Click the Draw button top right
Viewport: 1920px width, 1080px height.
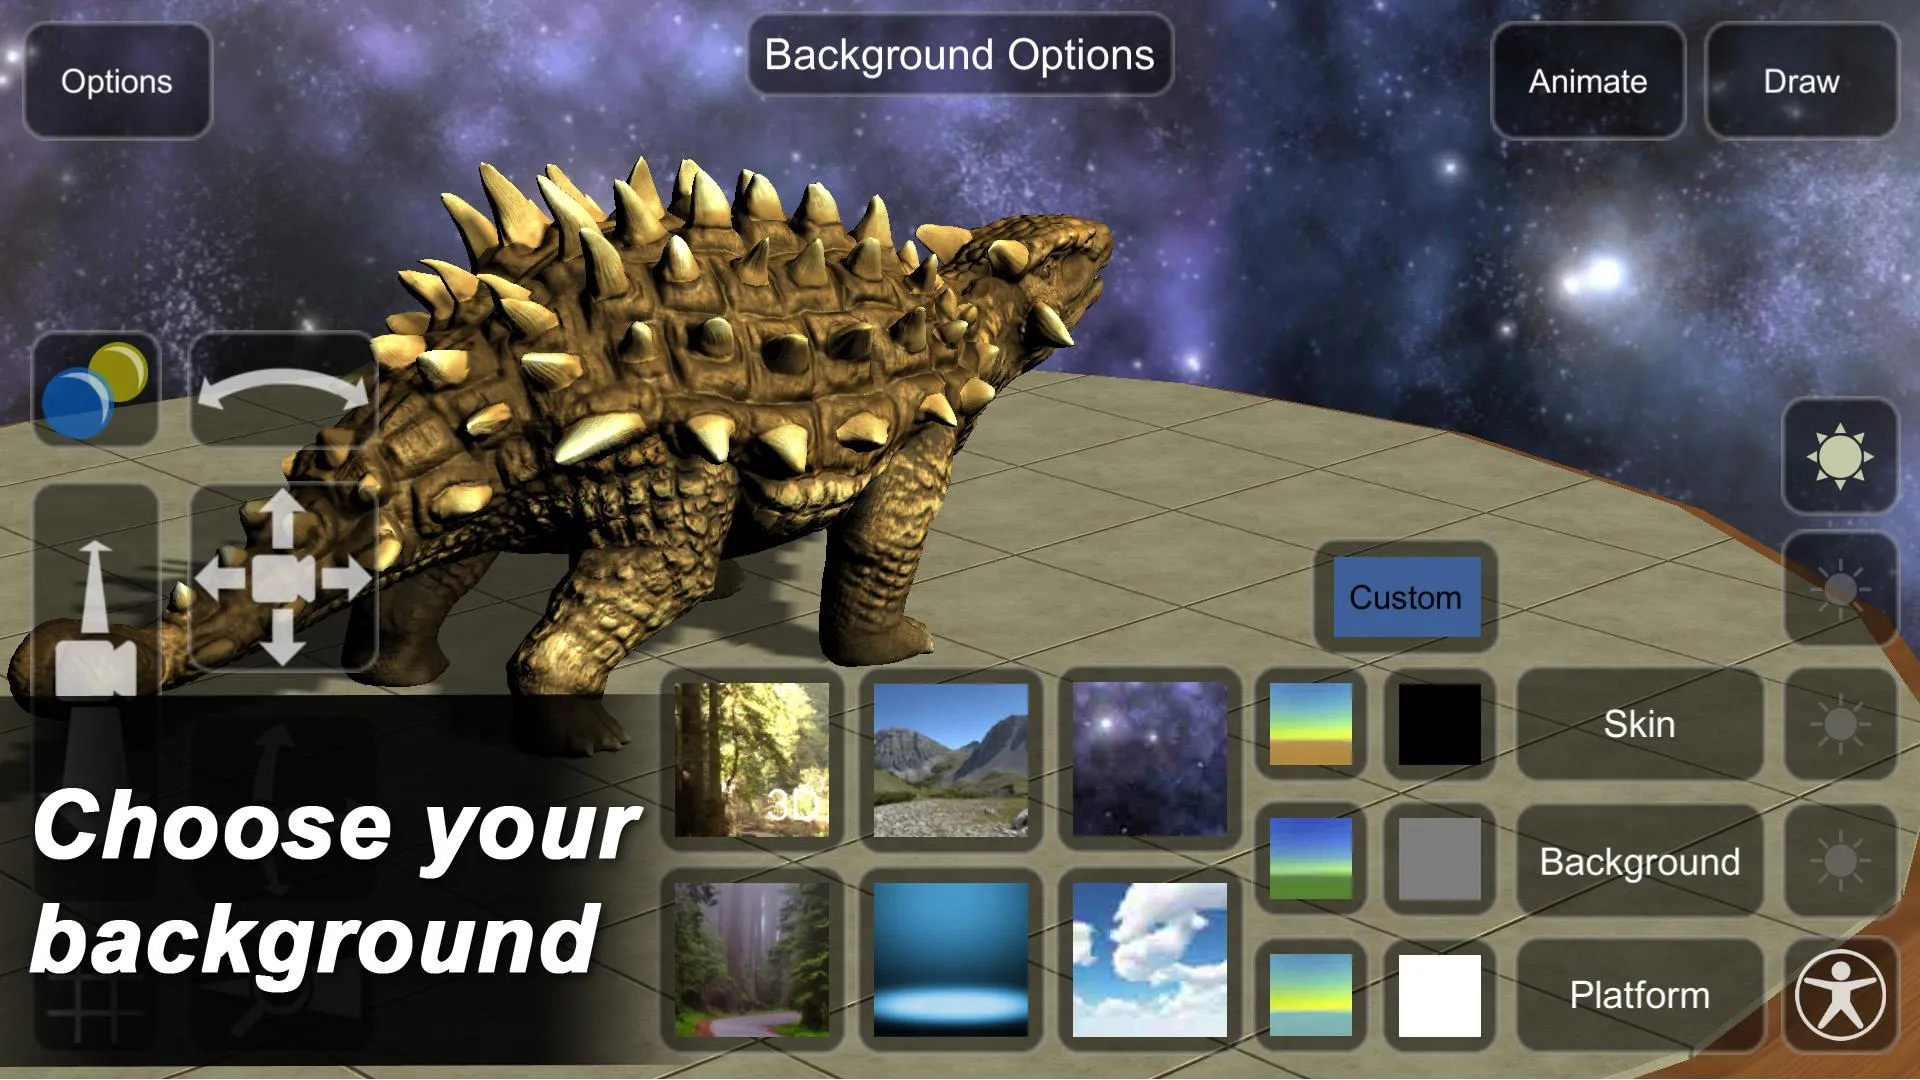(x=1801, y=80)
